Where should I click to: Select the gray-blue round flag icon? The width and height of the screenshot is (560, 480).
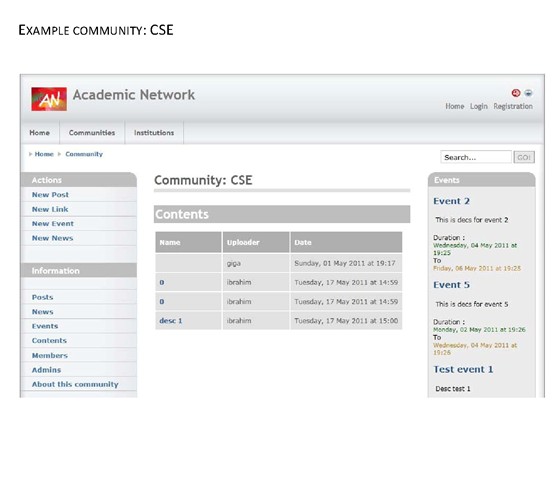(528, 93)
